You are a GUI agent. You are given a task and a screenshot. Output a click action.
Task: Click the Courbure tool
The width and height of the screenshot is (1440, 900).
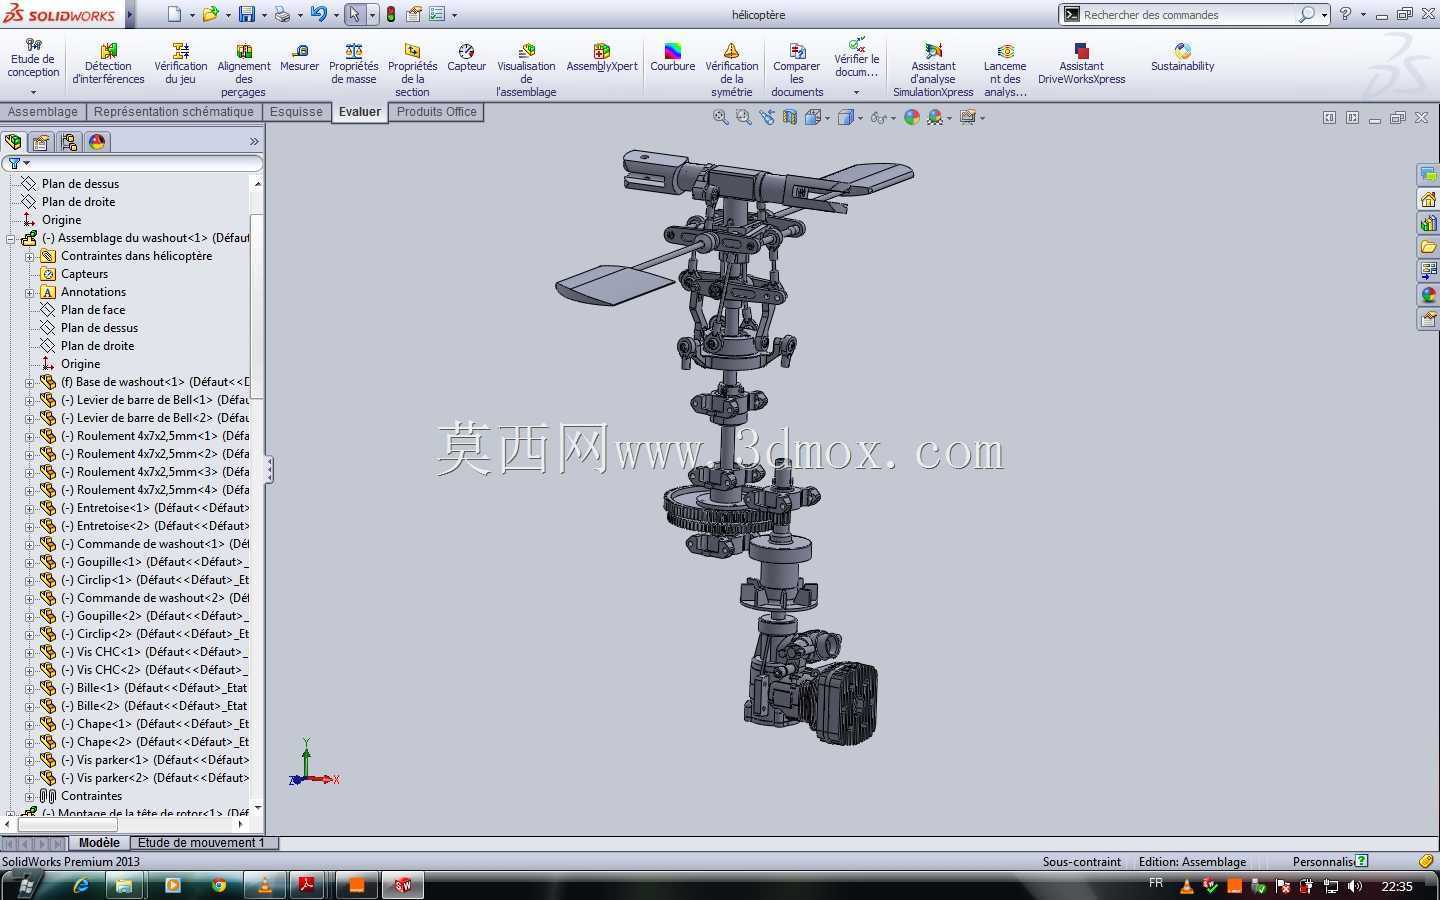(x=673, y=59)
